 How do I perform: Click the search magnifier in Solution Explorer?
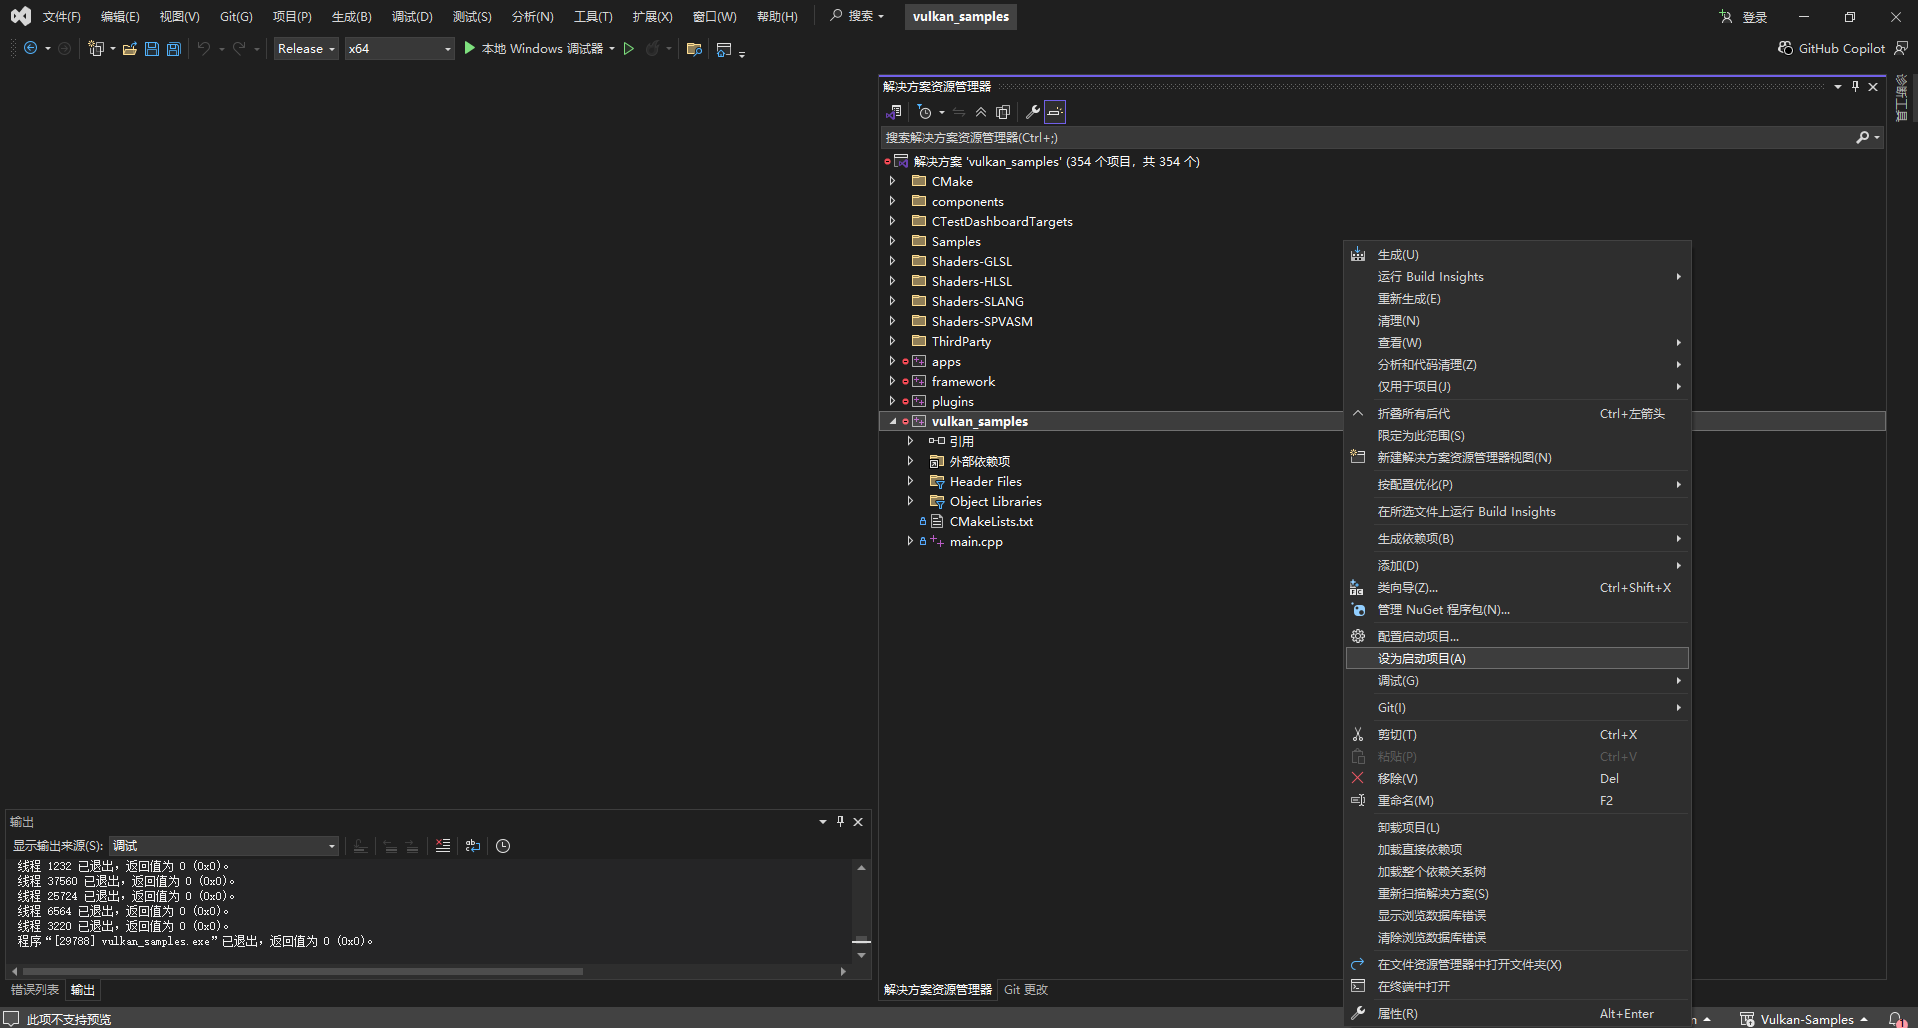point(1863,137)
